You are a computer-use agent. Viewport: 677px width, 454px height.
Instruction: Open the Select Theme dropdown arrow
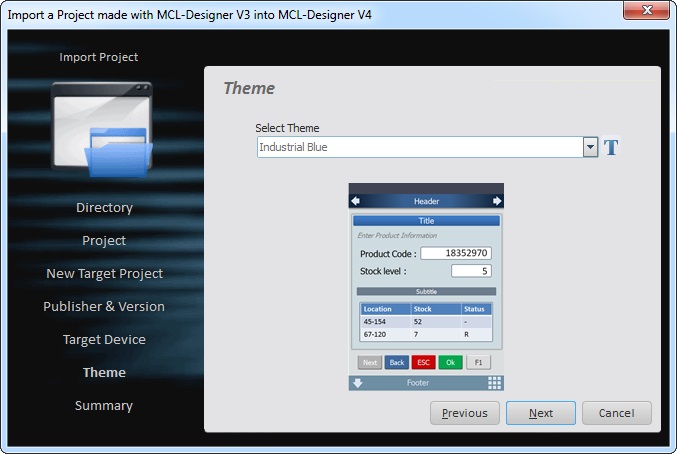click(x=590, y=148)
